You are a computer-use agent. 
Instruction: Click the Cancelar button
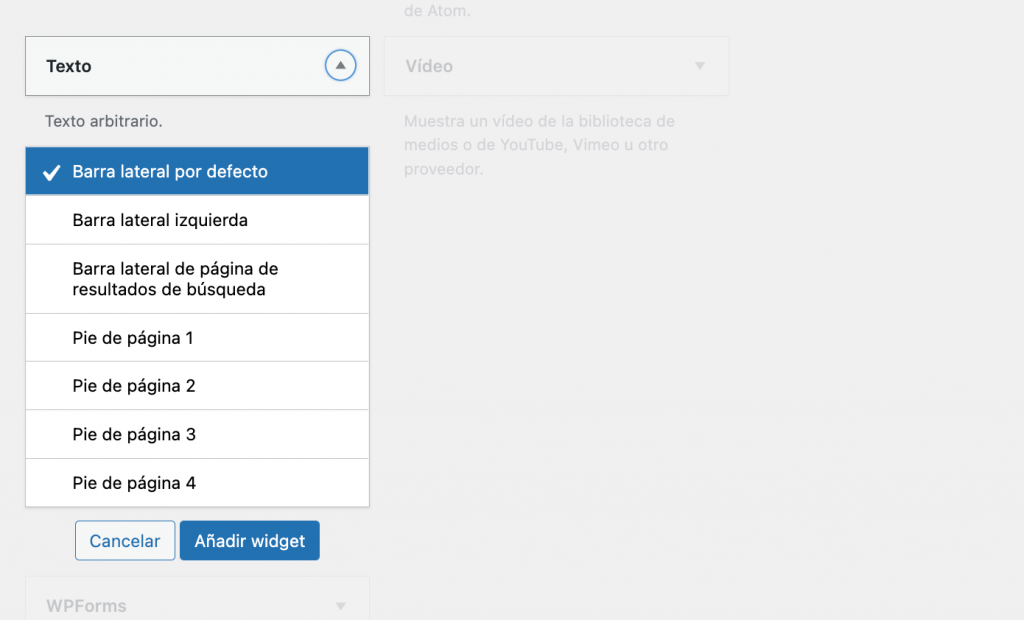coord(125,540)
